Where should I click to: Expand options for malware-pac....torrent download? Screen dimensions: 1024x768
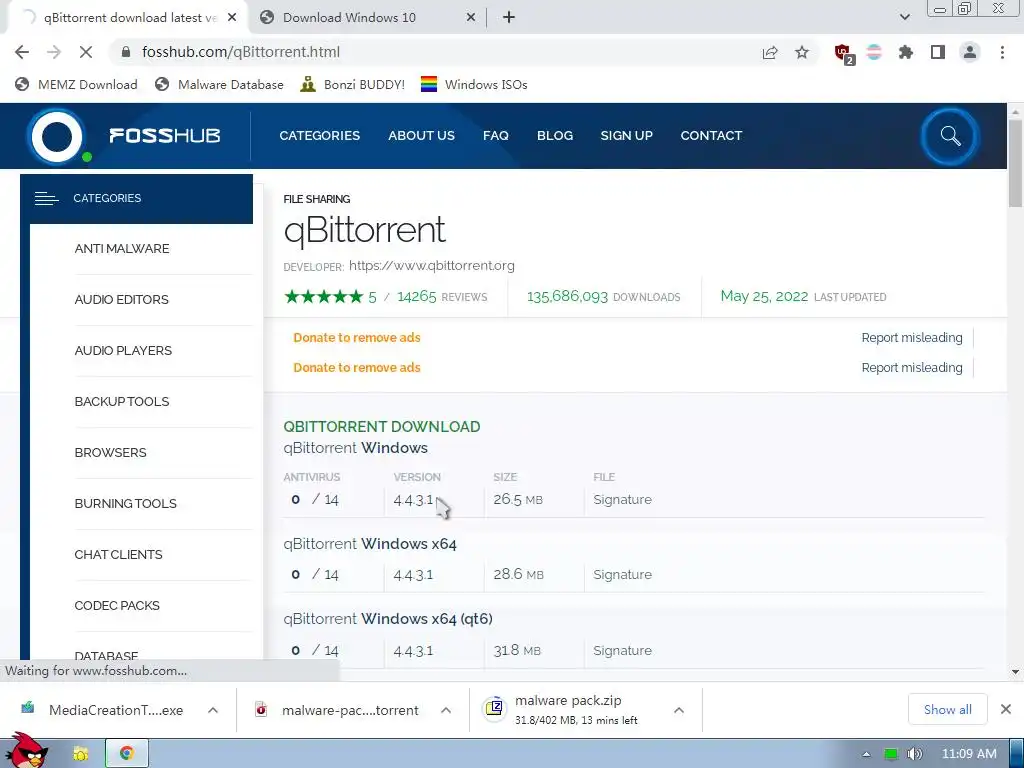coord(446,710)
